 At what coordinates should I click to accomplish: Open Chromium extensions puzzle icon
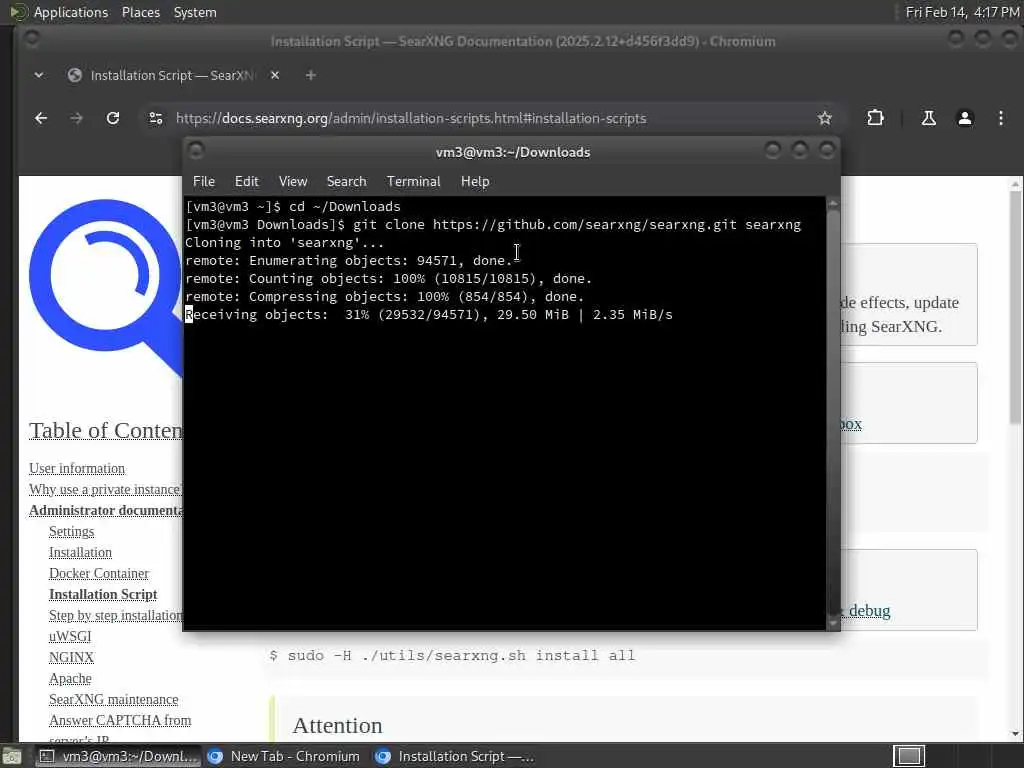point(875,118)
